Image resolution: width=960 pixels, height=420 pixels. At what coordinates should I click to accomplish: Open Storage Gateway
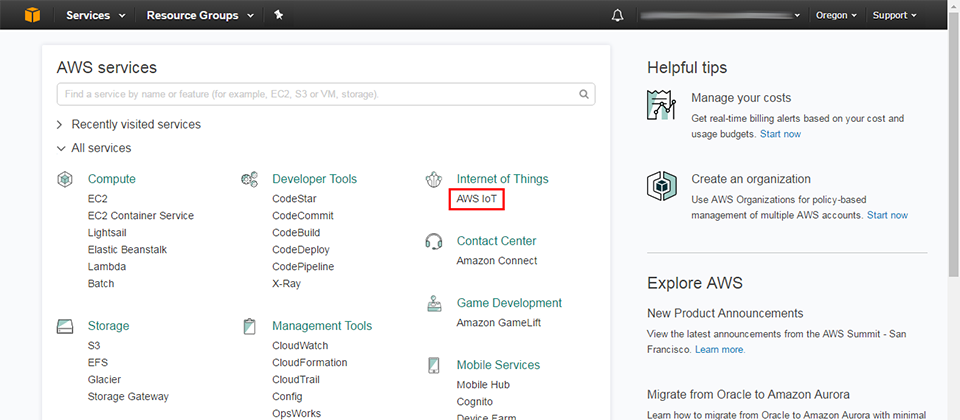(x=129, y=397)
